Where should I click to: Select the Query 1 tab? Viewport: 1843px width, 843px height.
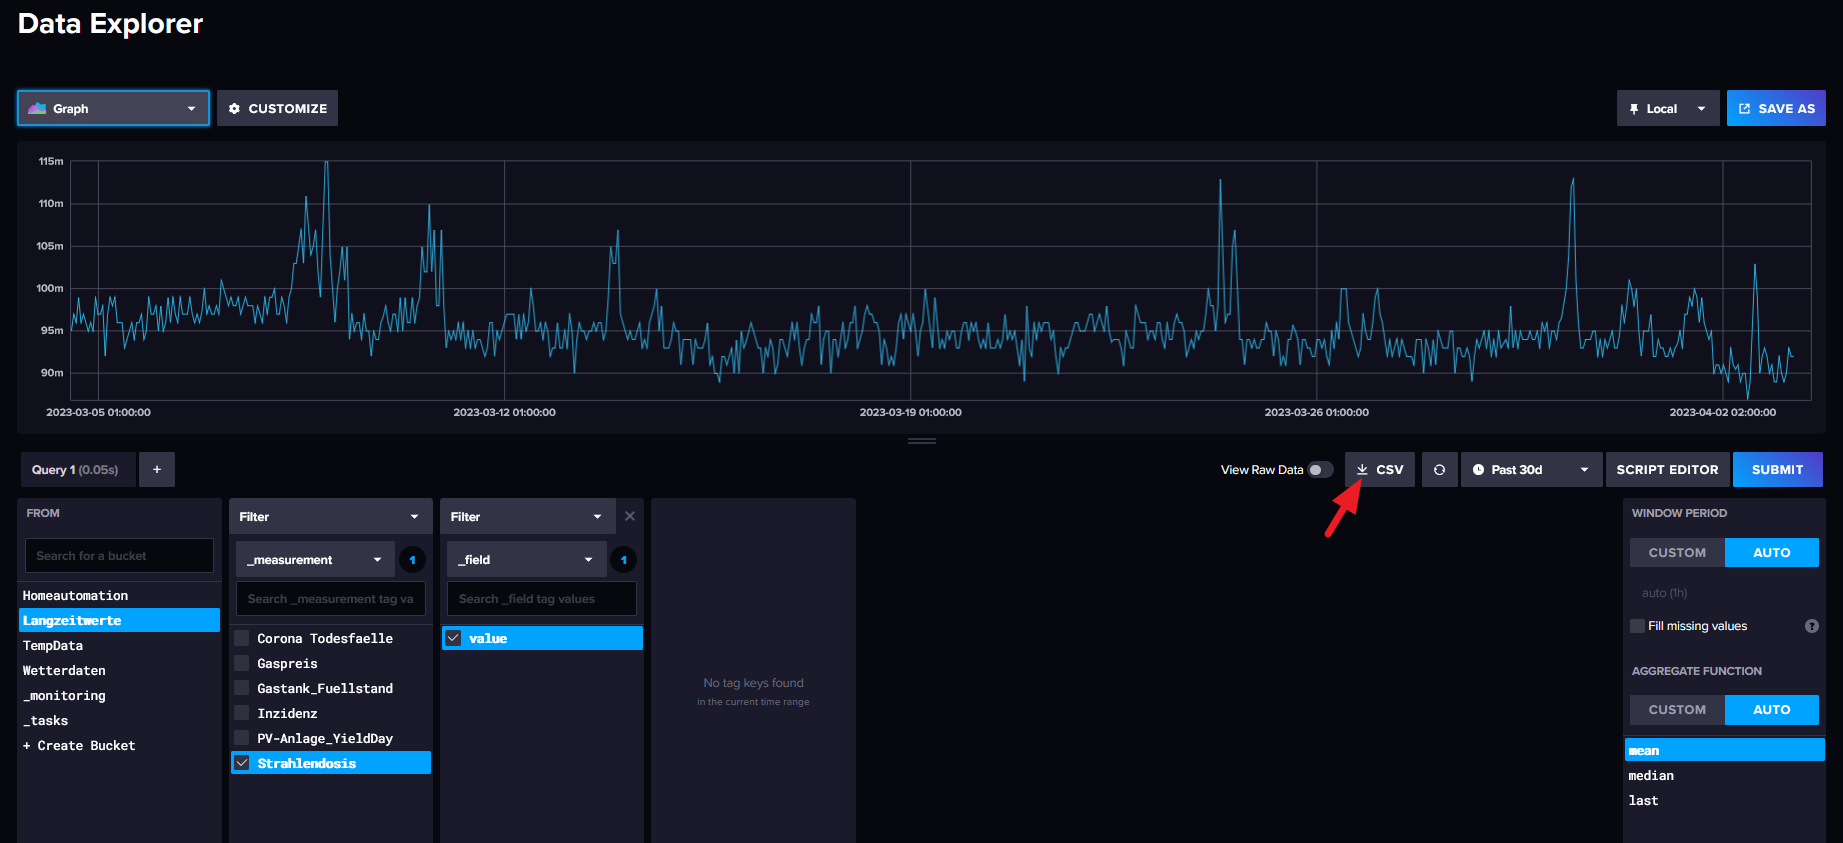pos(77,469)
